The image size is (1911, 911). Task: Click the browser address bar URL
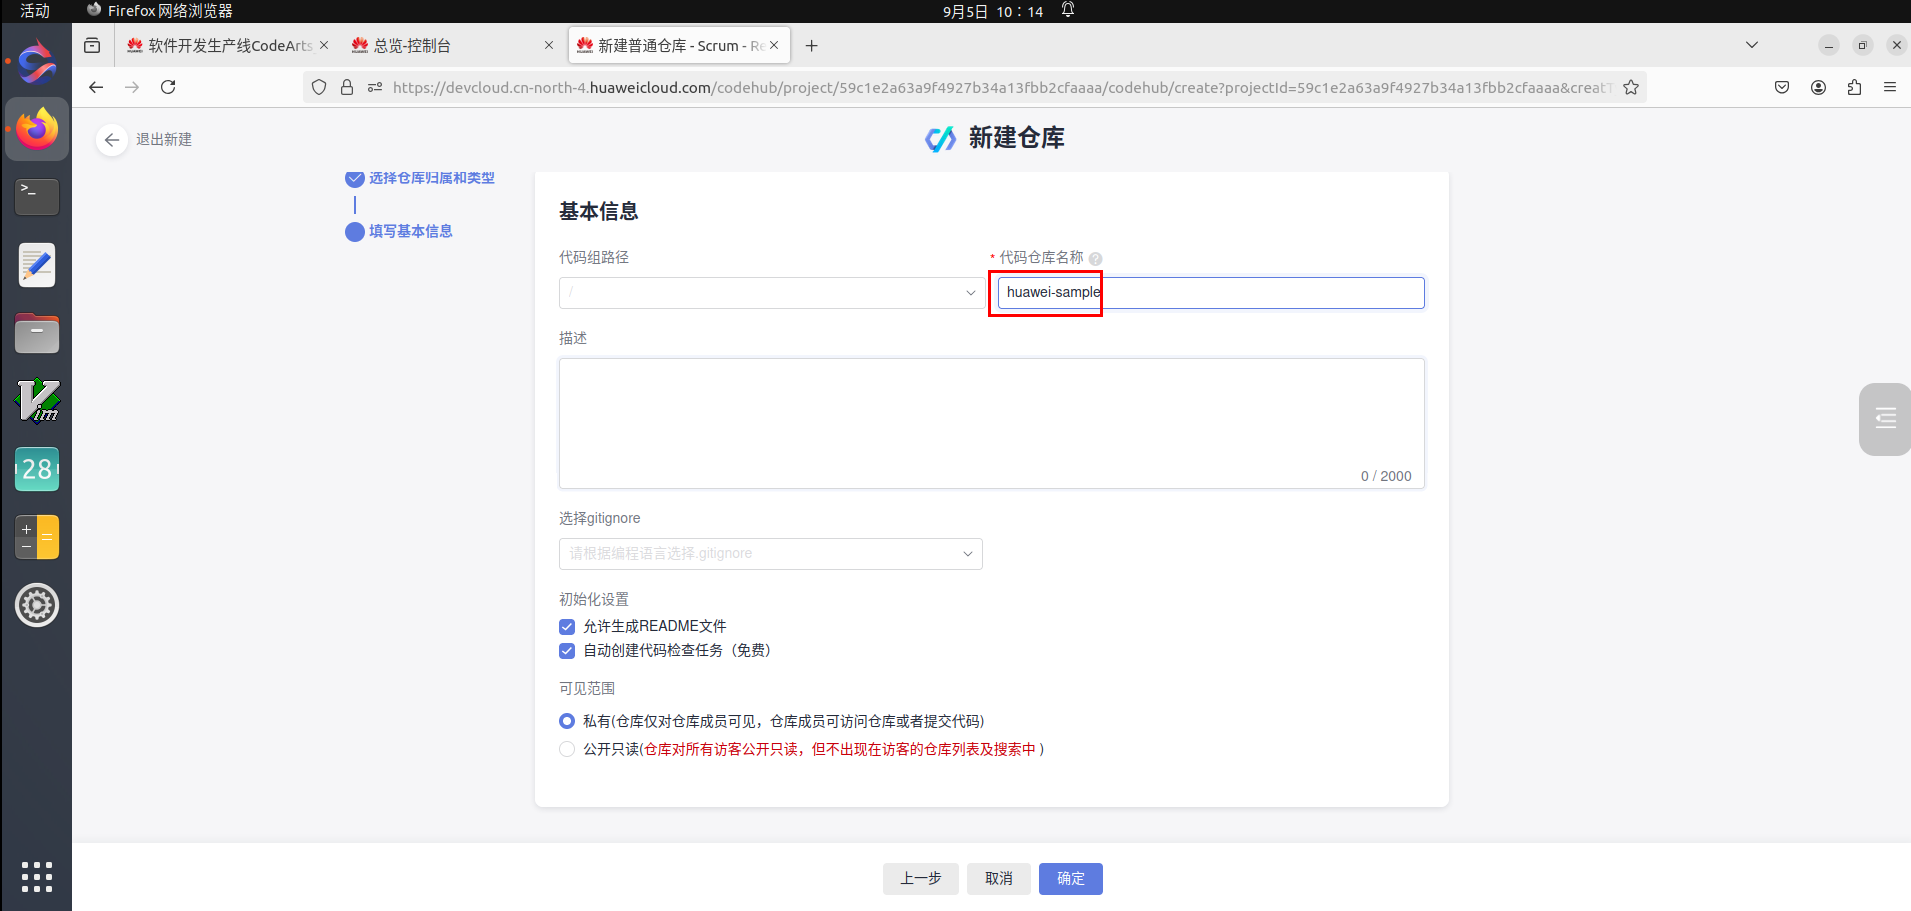pos(1002,87)
